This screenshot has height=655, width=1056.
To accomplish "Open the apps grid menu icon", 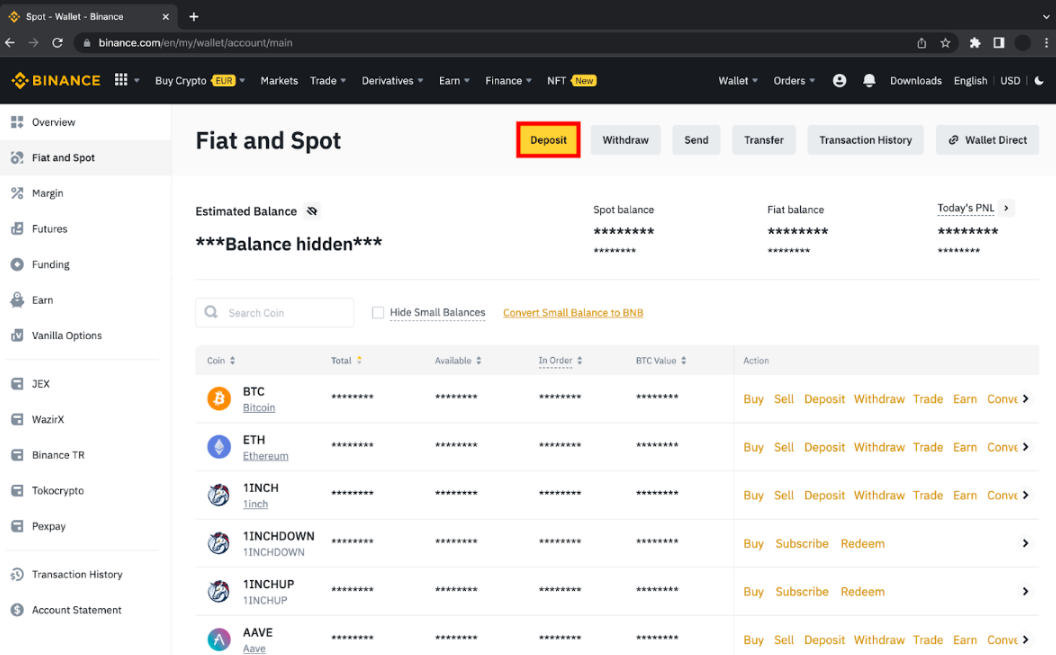I will pyautogui.click(x=121, y=80).
